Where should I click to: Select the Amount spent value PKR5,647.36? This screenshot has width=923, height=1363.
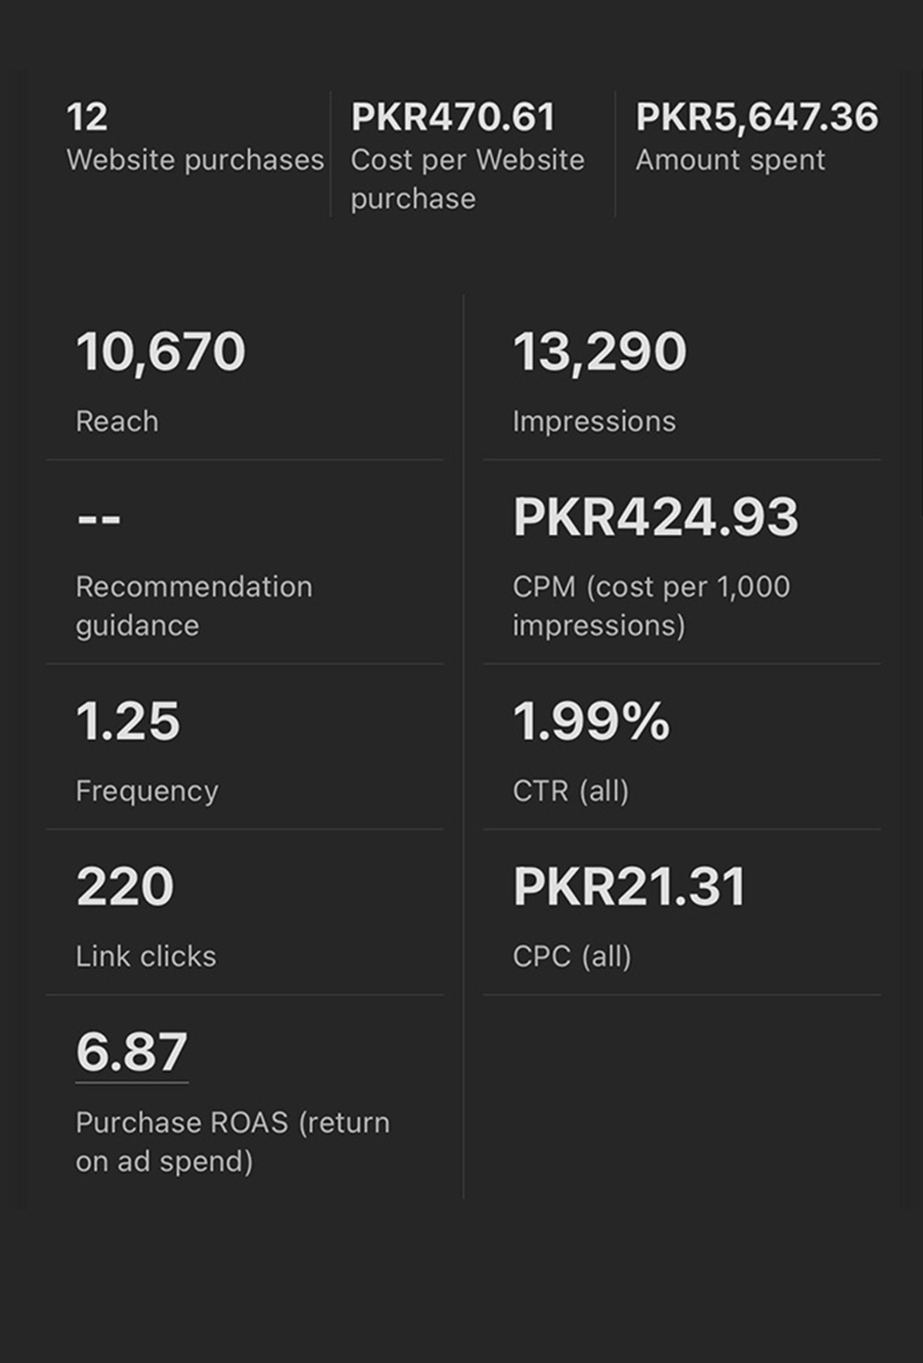(x=757, y=117)
